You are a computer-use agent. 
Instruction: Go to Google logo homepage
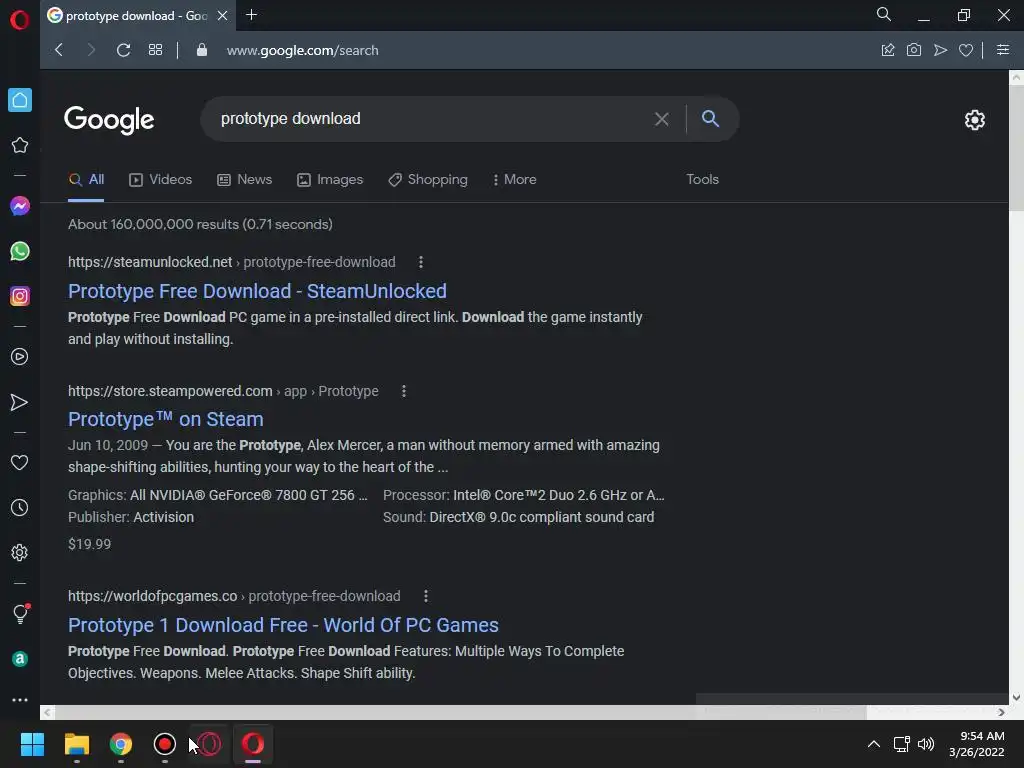[109, 120]
